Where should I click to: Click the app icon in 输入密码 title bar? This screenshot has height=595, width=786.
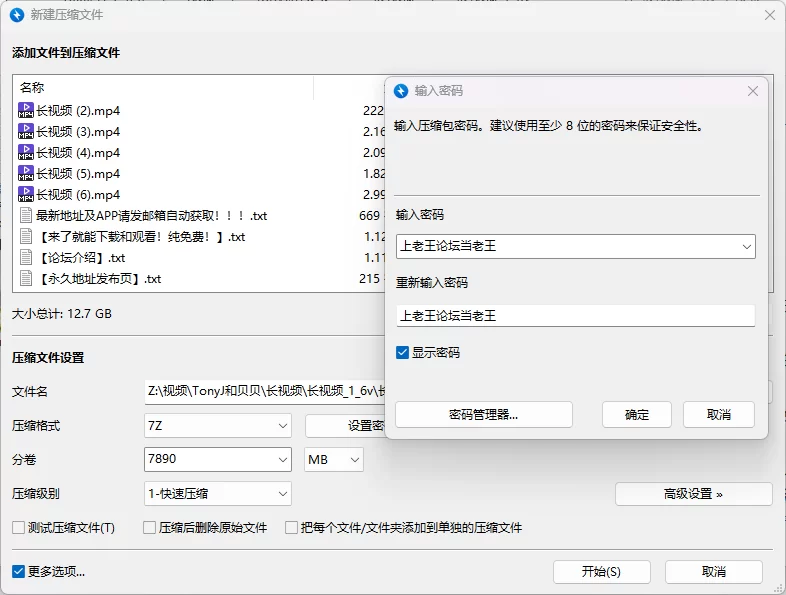click(x=401, y=91)
